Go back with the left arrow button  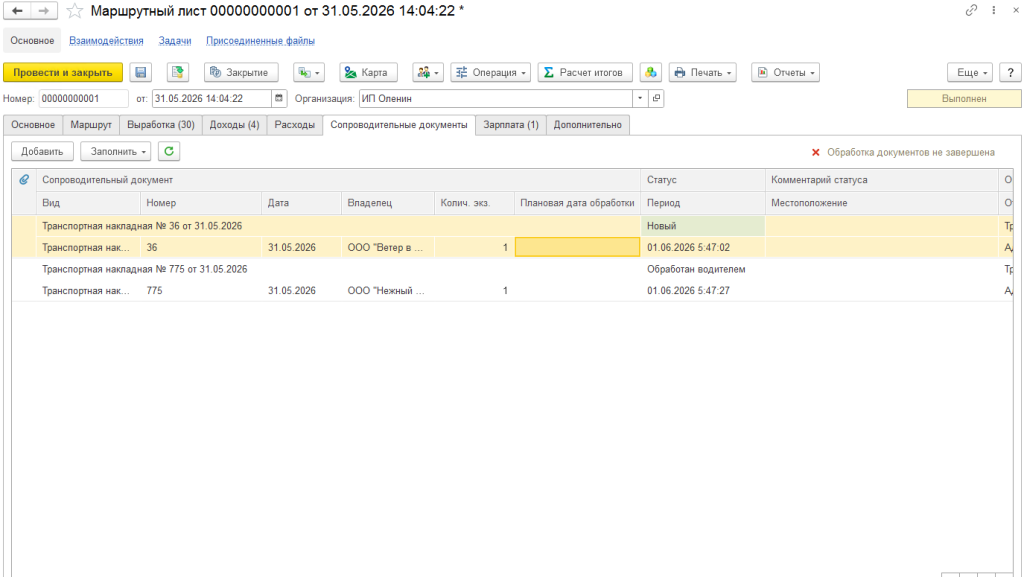coord(18,10)
